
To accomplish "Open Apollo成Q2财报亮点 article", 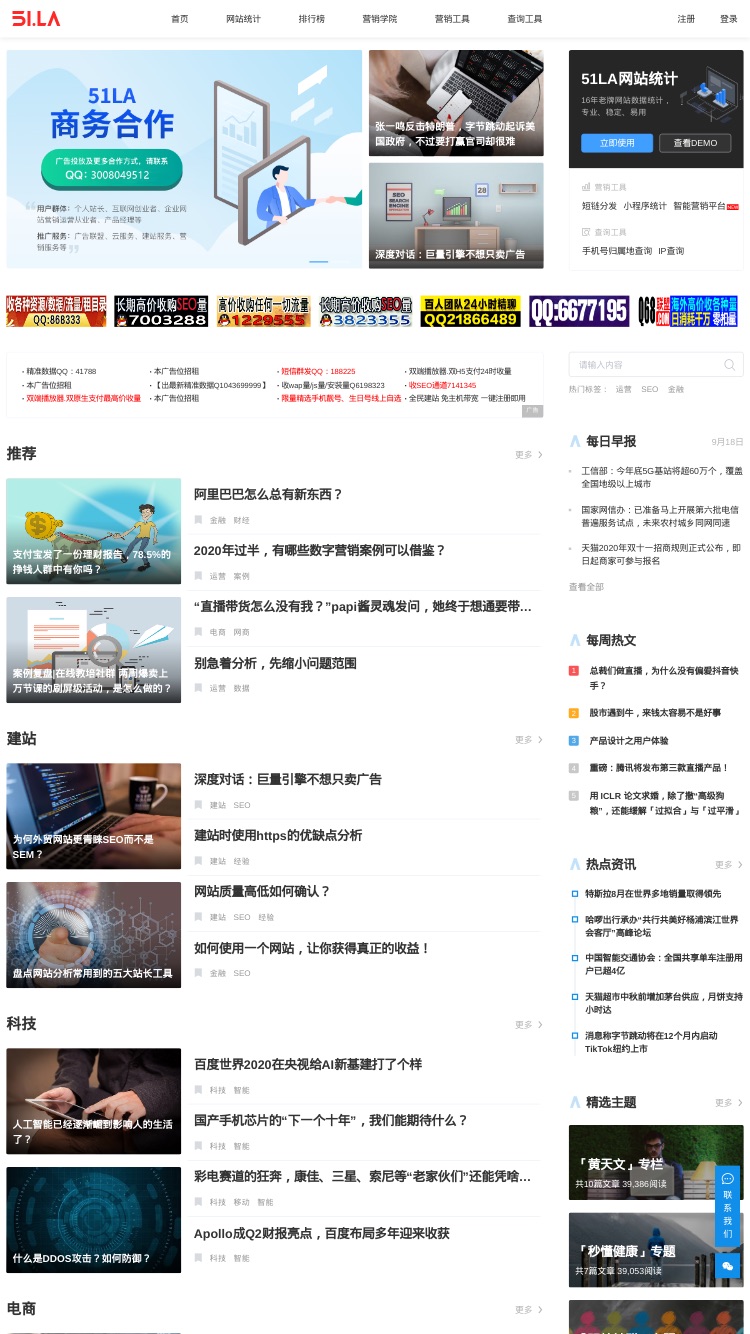I will [322, 1233].
